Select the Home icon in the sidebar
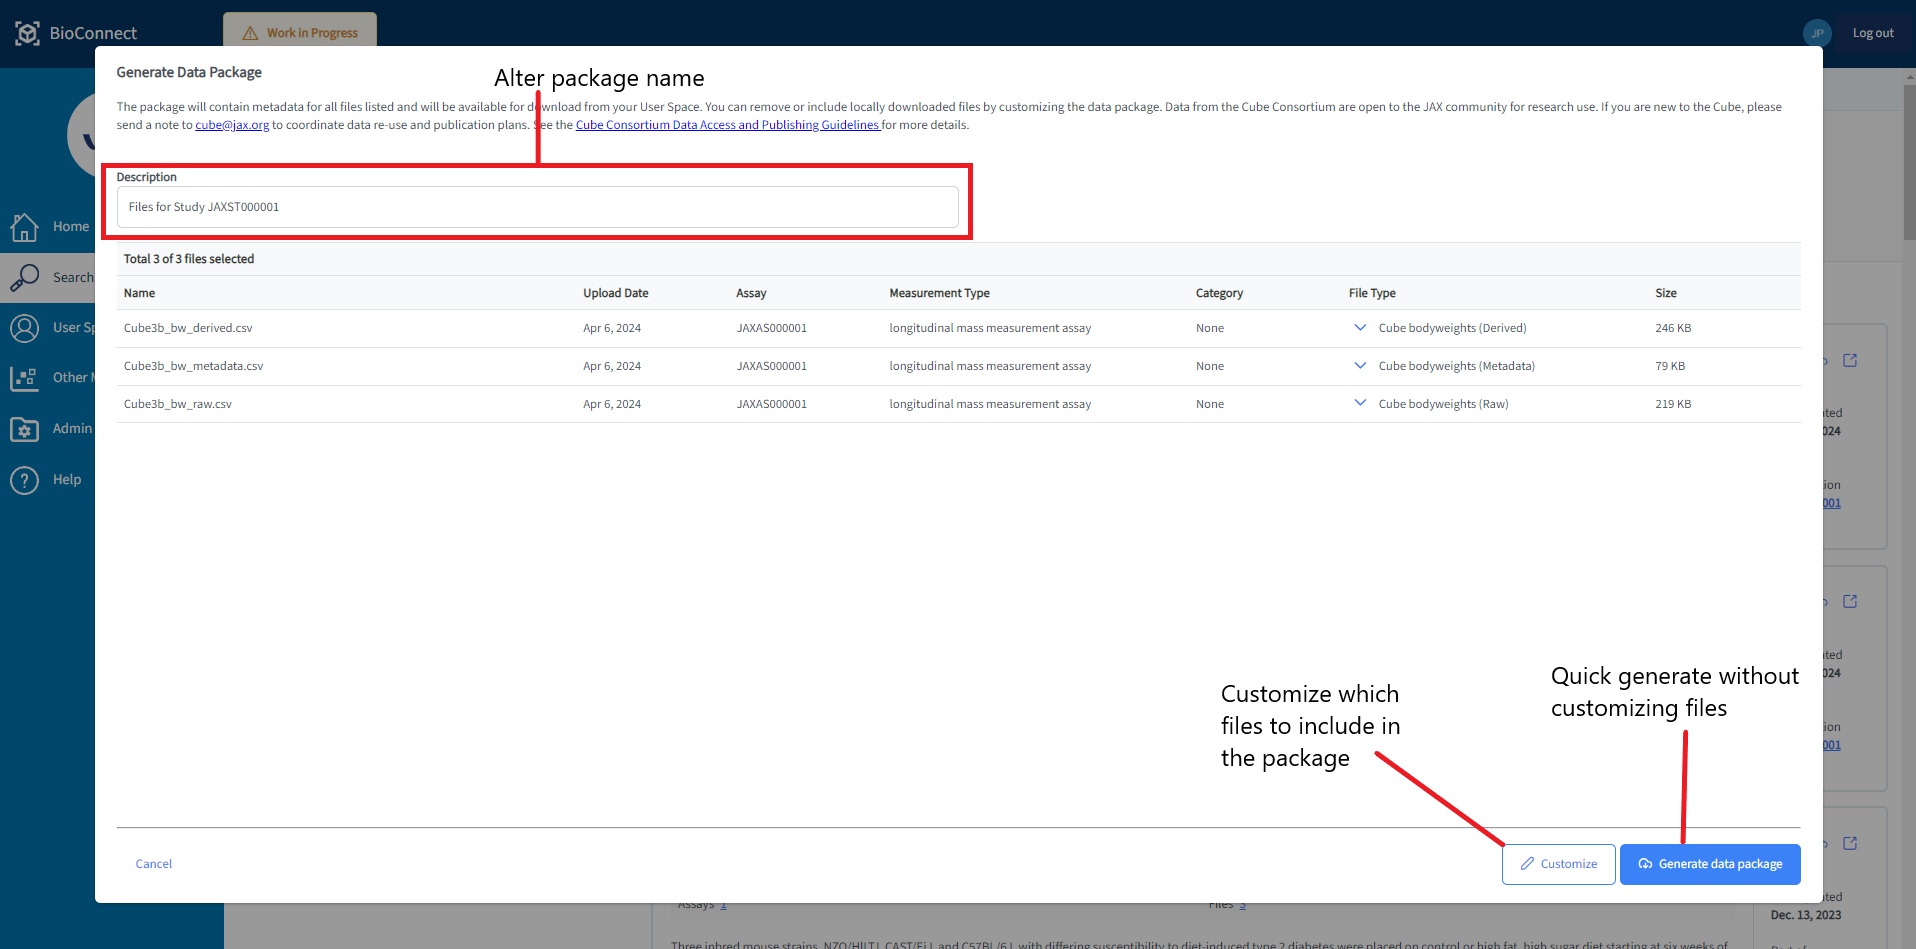Screen dimensions: 1916x949 click(x=25, y=227)
